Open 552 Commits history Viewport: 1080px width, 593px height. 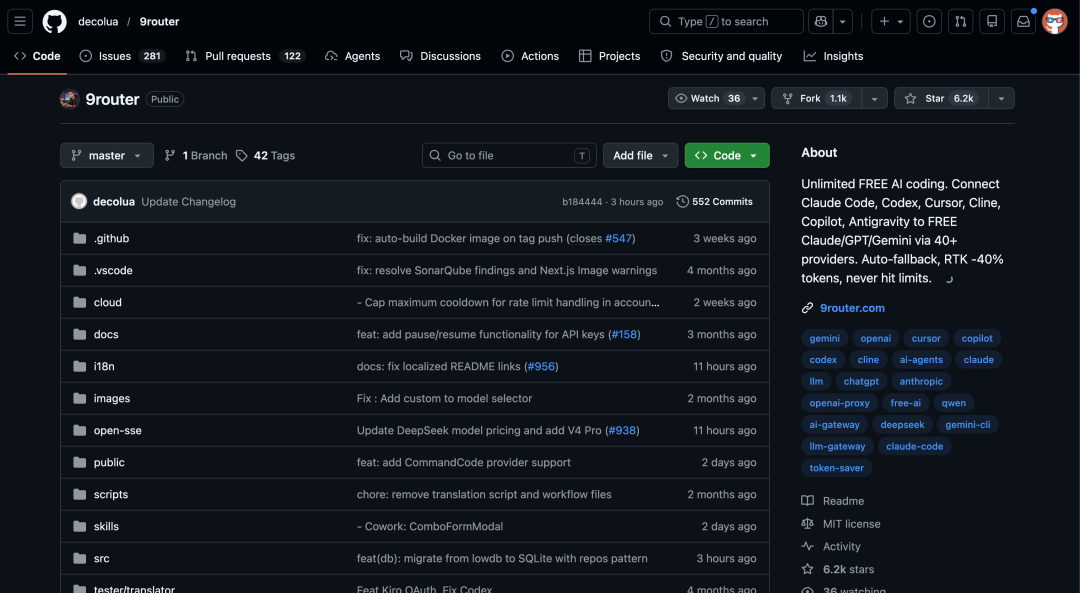(x=714, y=202)
